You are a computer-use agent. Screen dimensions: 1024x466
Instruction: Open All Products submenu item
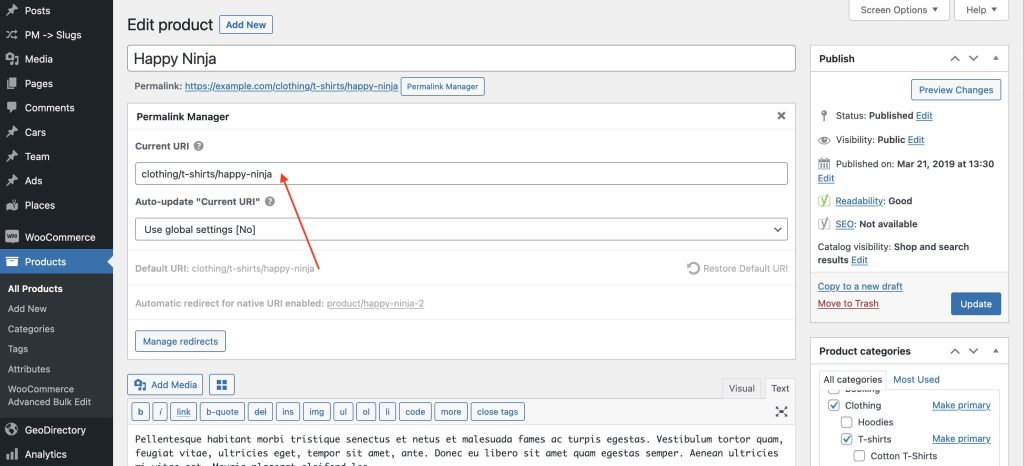pos(35,288)
